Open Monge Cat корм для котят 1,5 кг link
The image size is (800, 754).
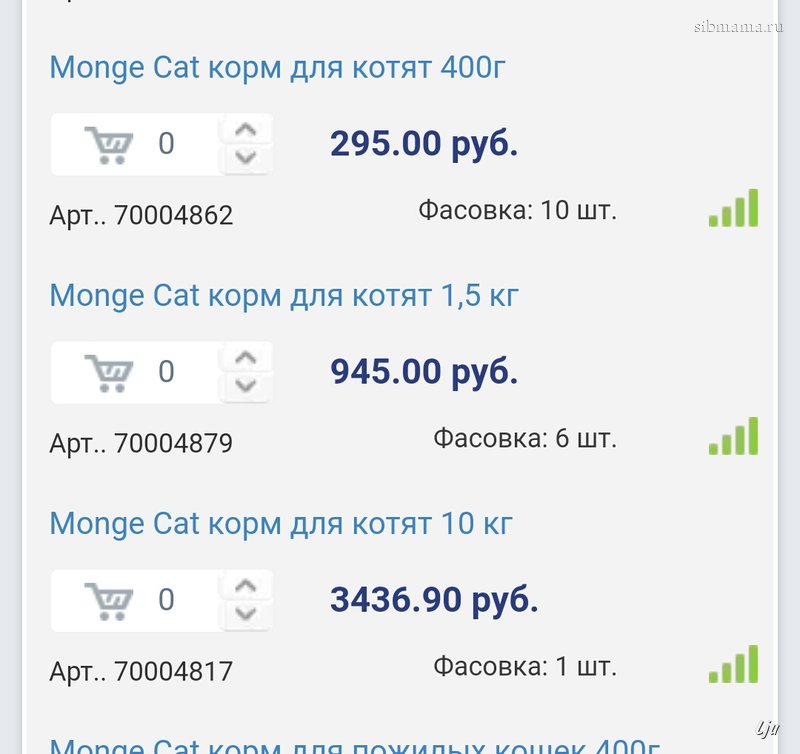pos(284,296)
